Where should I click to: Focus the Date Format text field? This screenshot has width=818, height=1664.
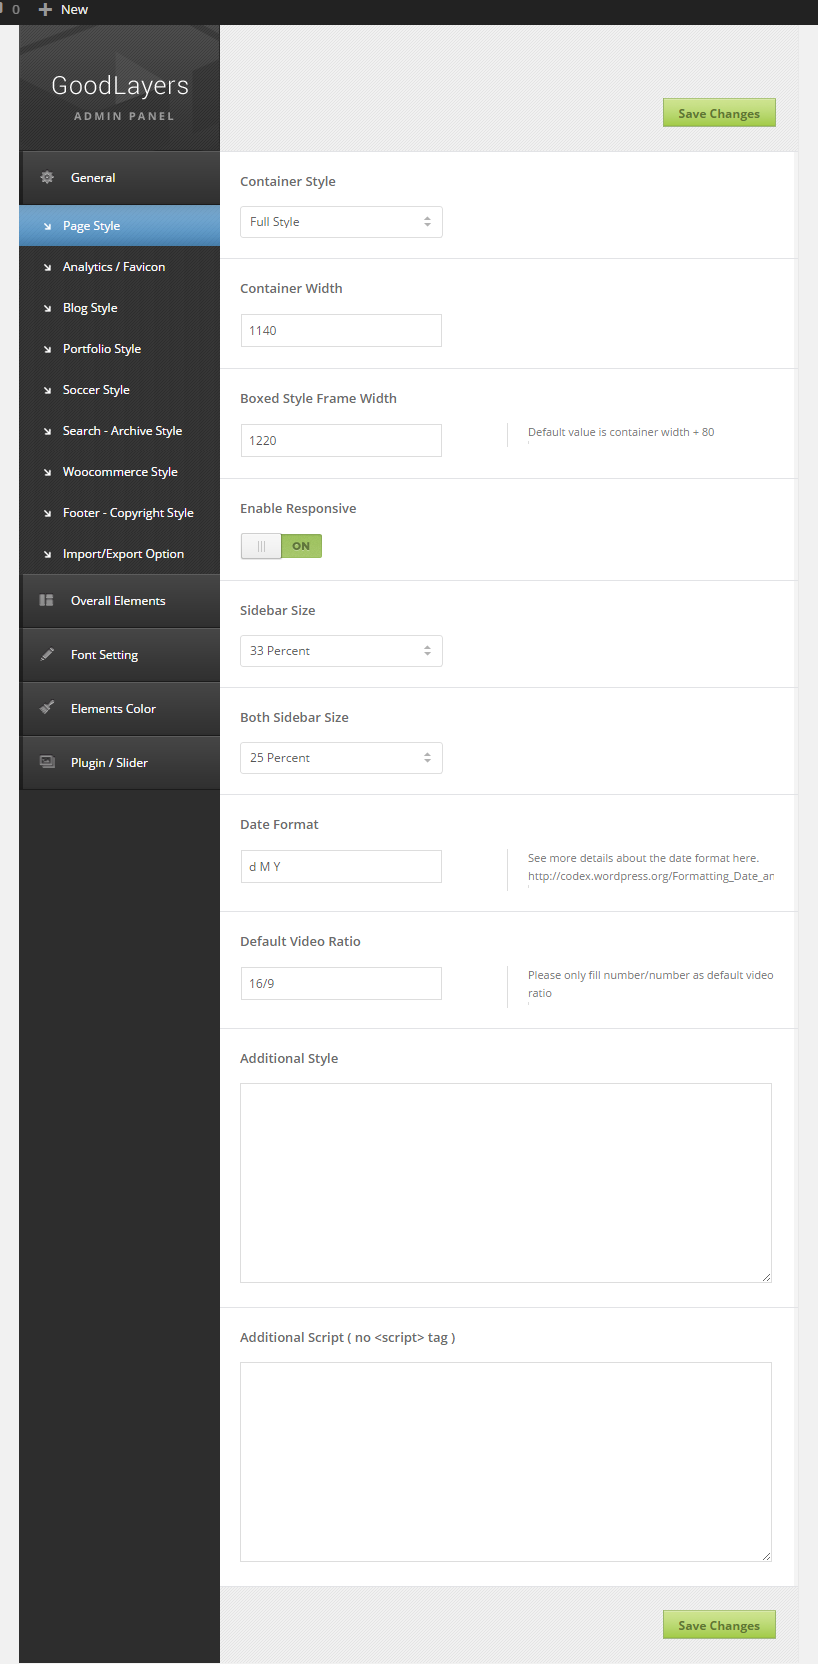(x=341, y=867)
